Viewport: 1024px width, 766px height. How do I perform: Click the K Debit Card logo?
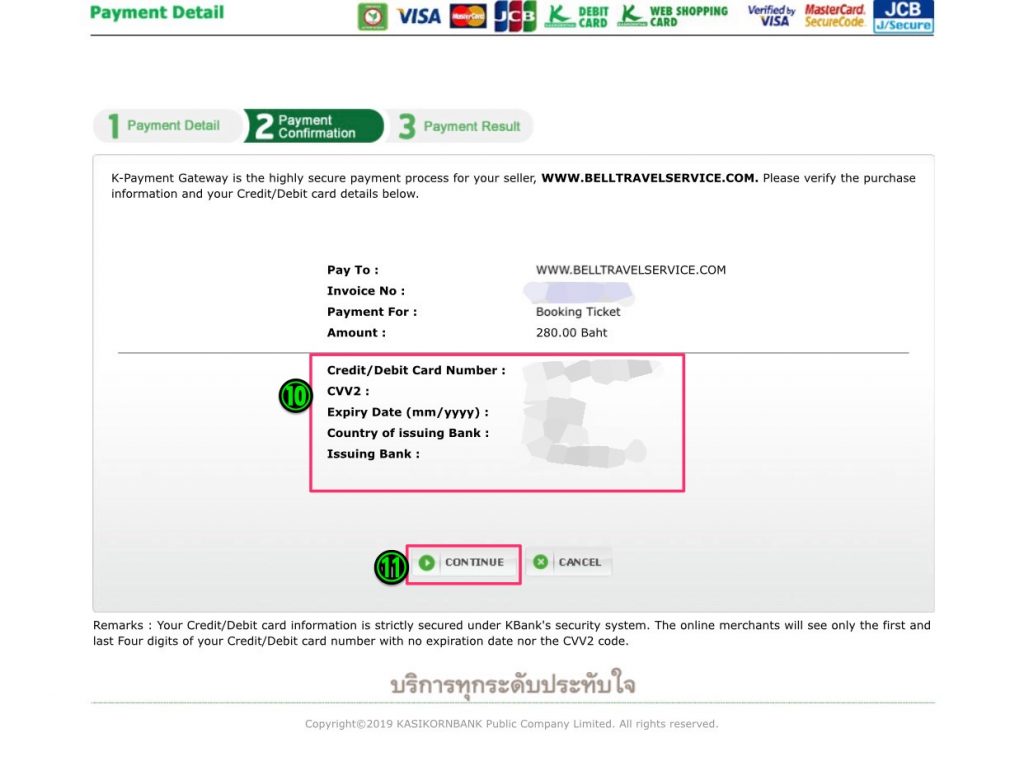tap(577, 16)
